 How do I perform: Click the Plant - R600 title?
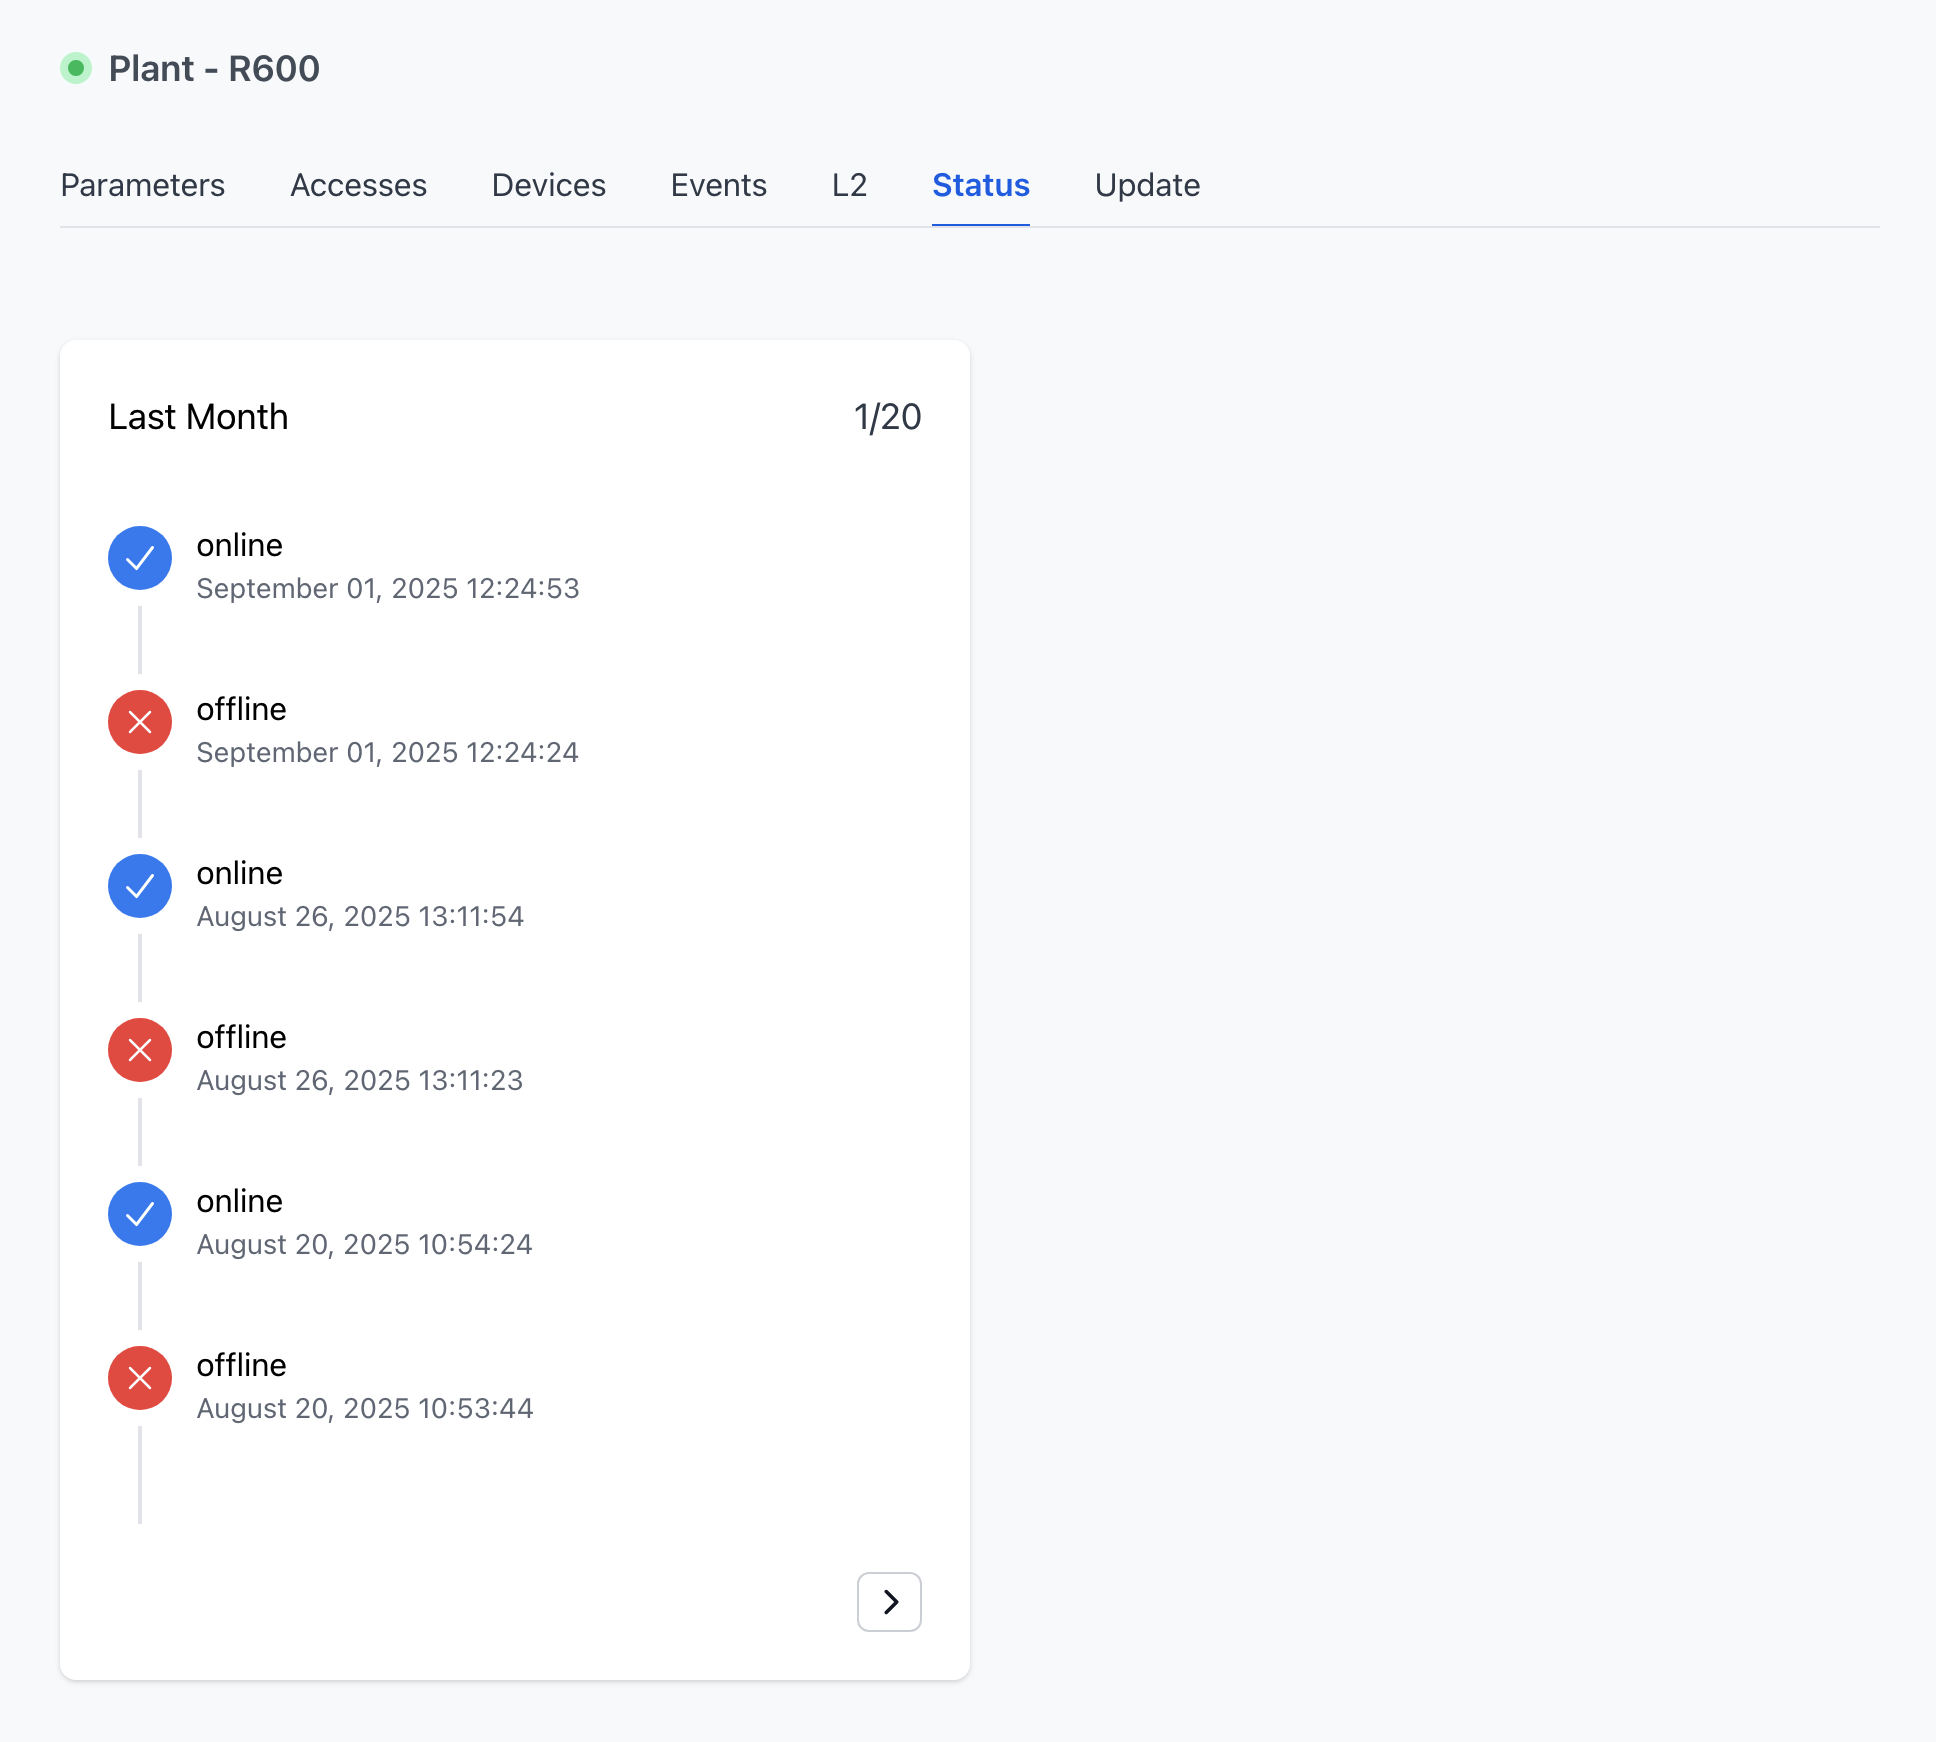click(214, 69)
